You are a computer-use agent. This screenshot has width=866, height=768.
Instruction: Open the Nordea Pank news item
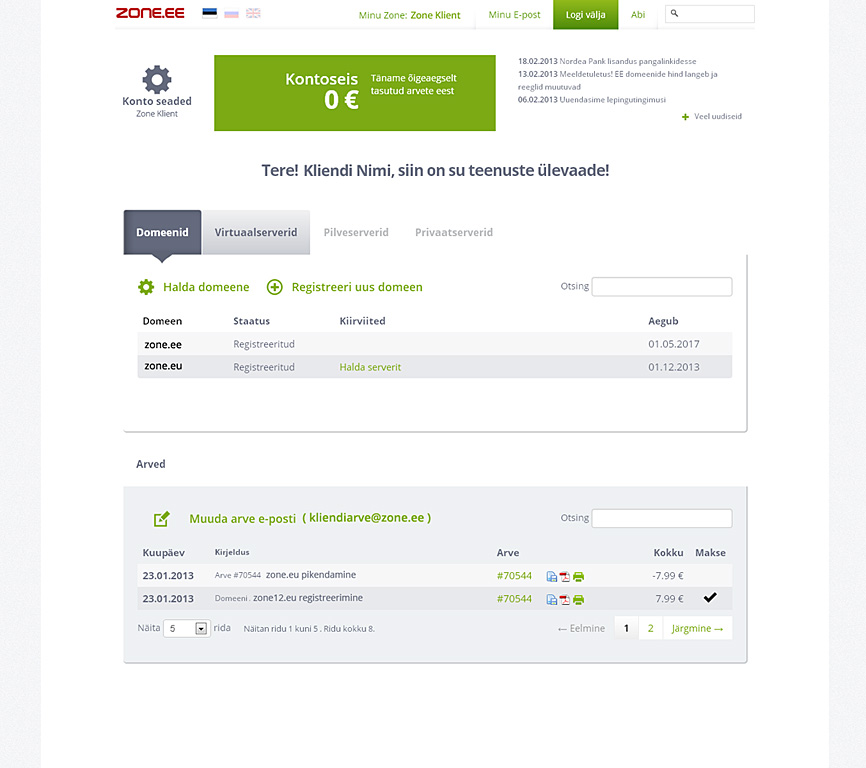[607, 61]
